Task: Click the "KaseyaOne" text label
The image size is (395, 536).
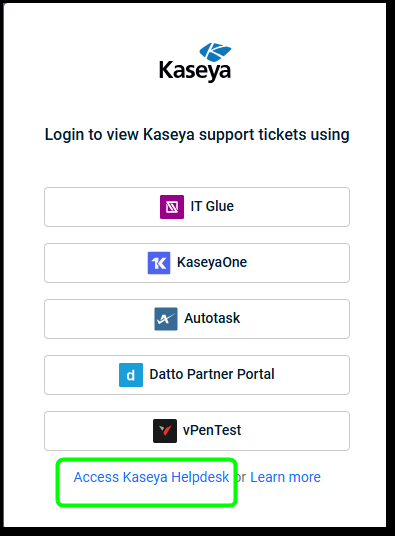Action: pyautogui.click(x=212, y=263)
